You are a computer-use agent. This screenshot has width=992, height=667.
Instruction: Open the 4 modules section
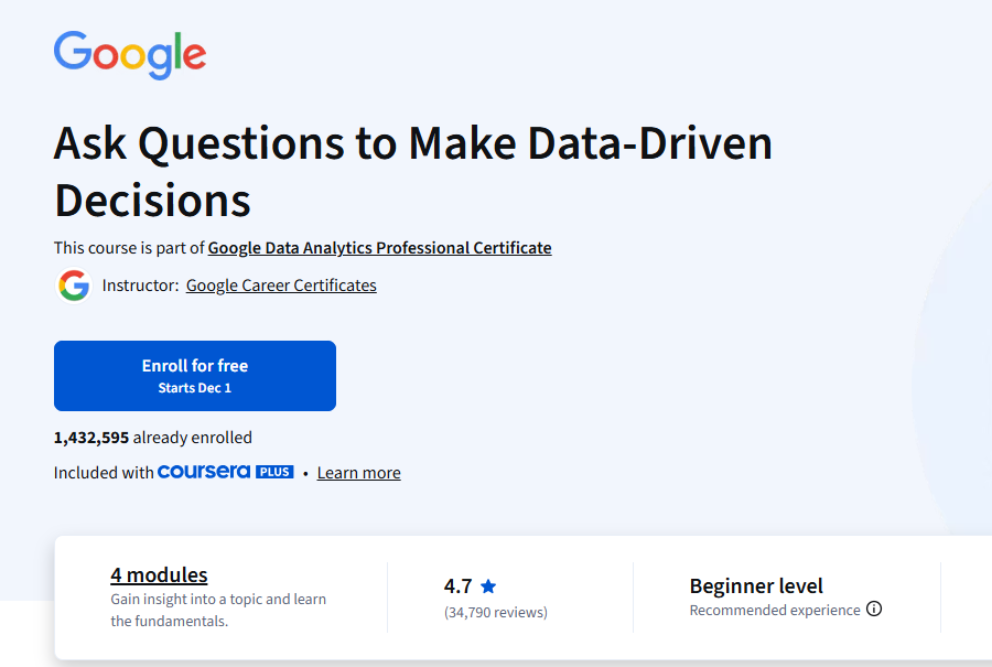(157, 575)
